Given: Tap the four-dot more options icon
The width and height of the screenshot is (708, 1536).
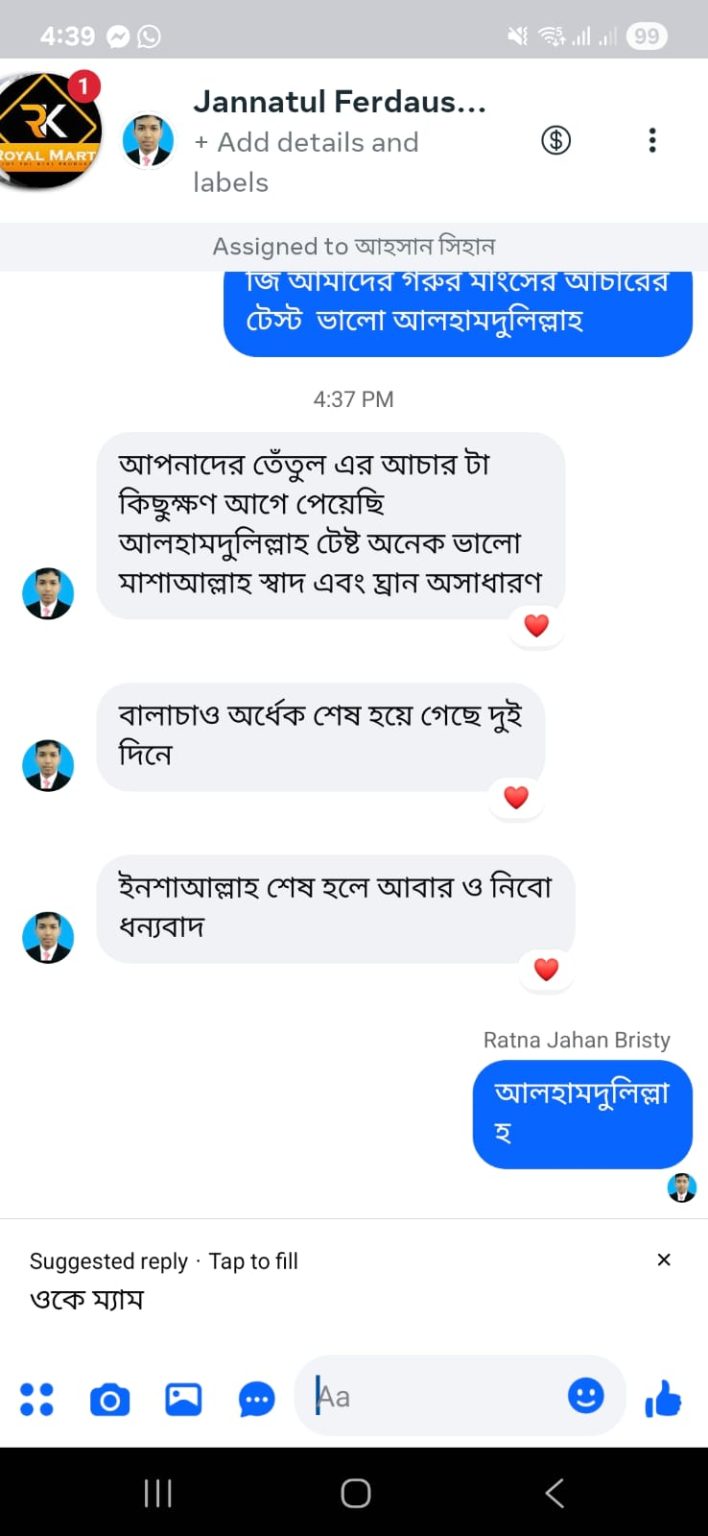Looking at the screenshot, I should click(37, 1399).
